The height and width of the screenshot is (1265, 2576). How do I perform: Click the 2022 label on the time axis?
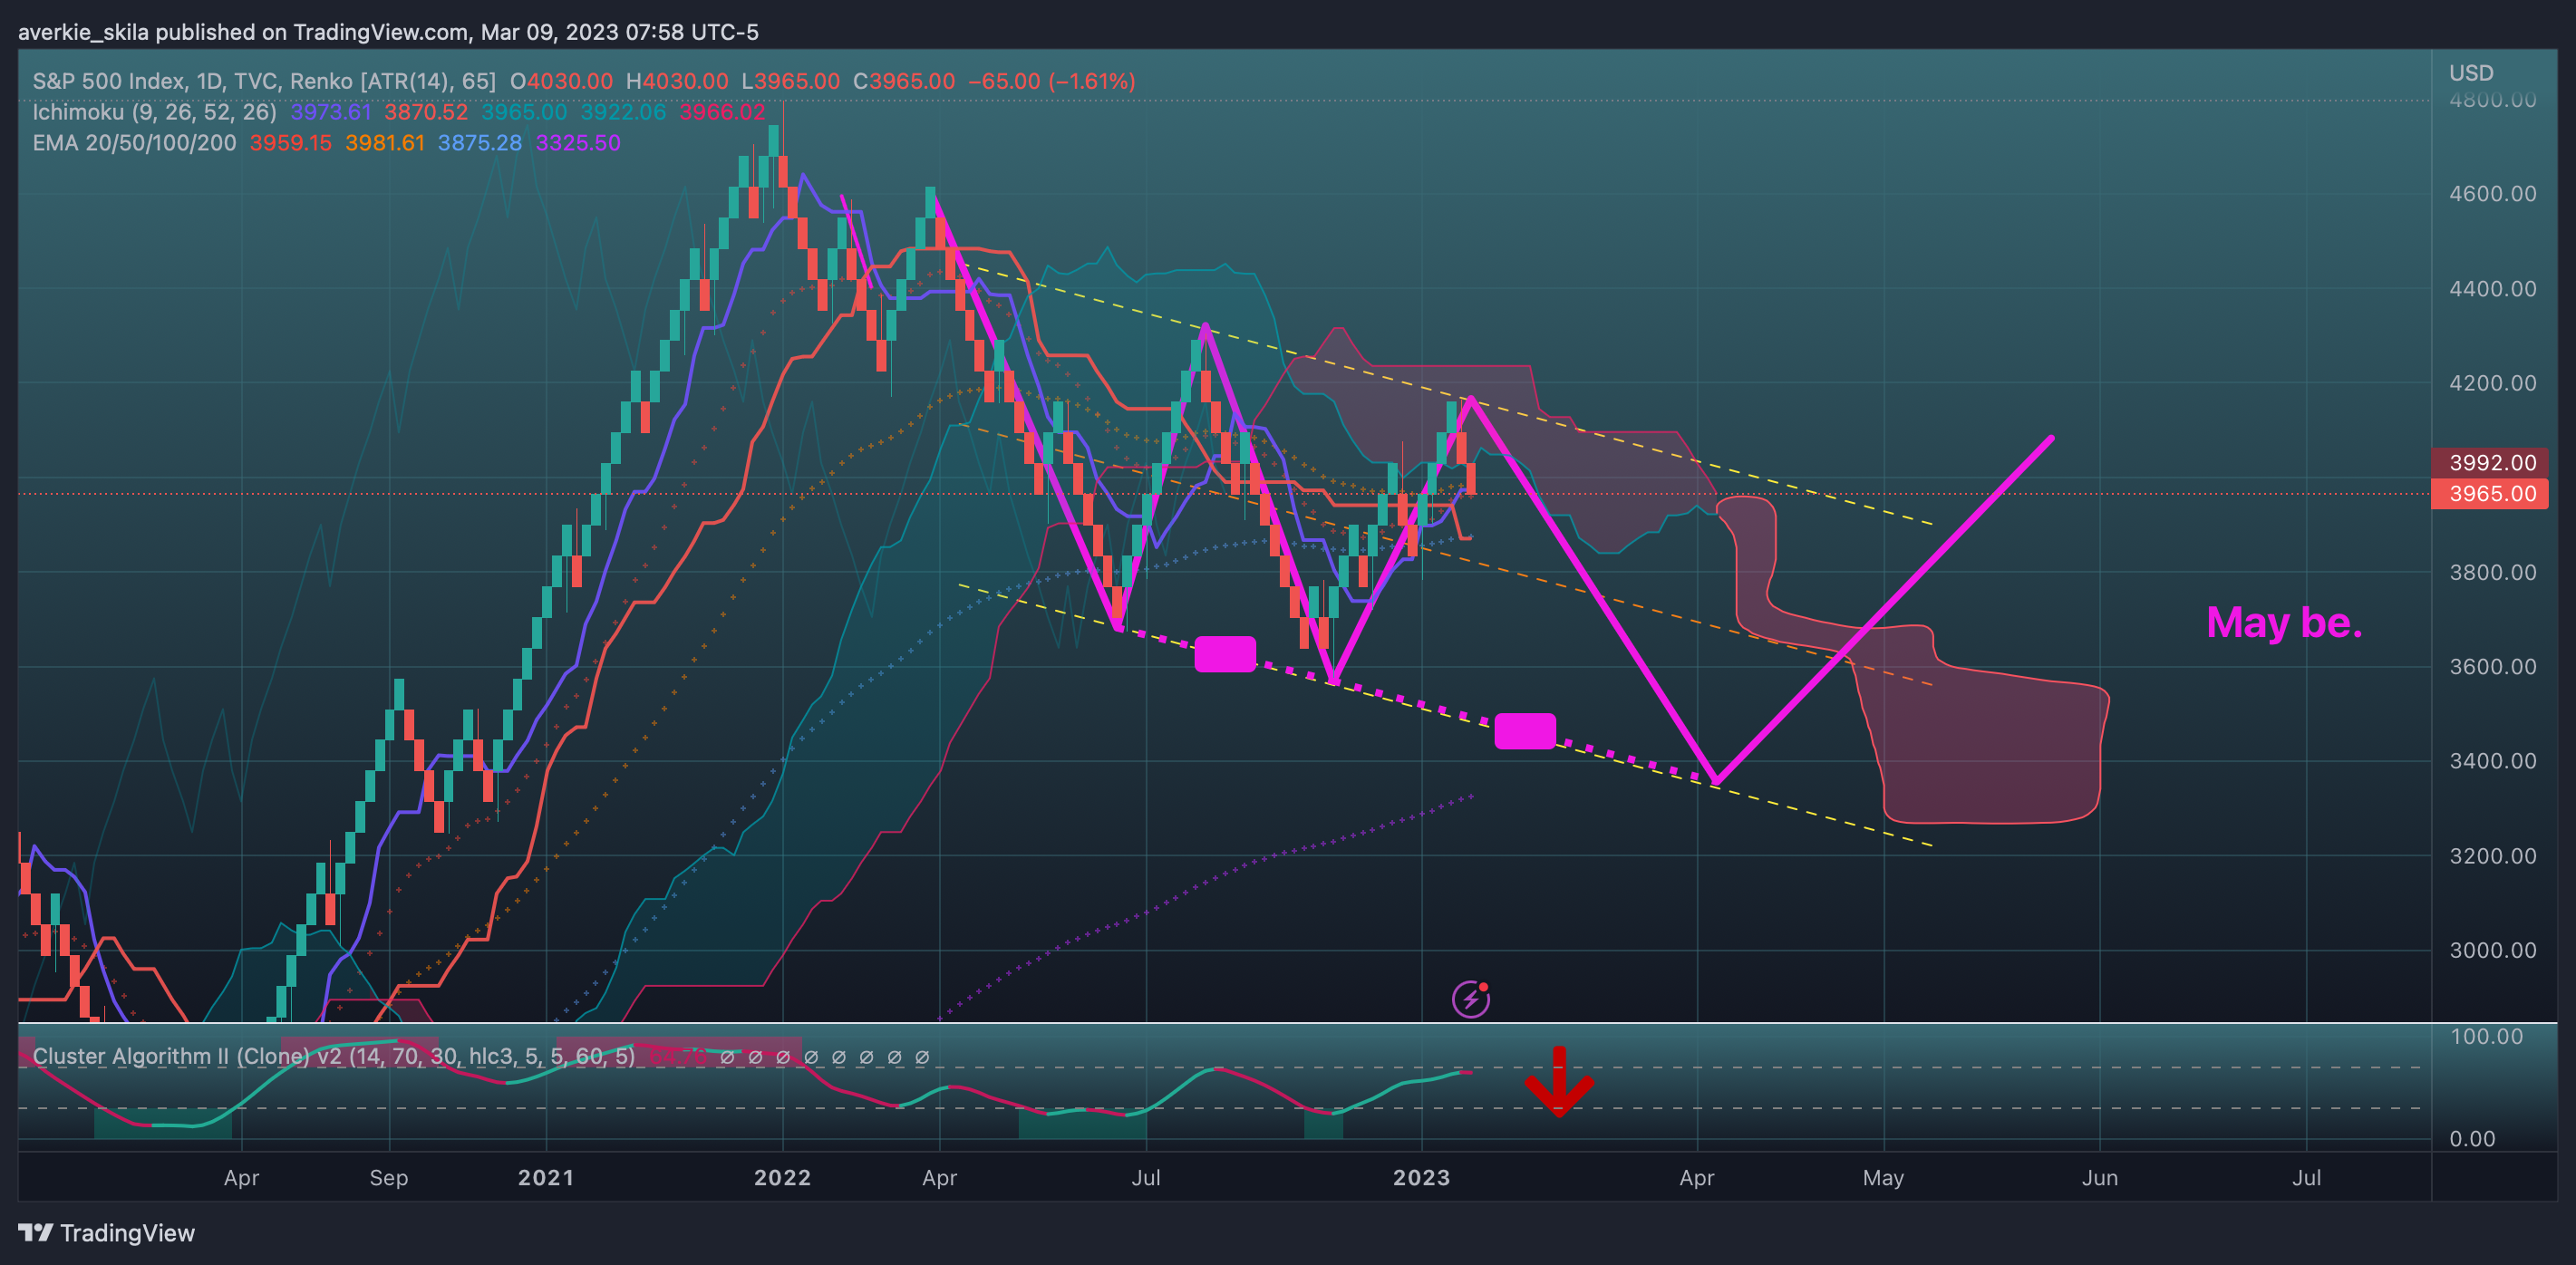[782, 1178]
